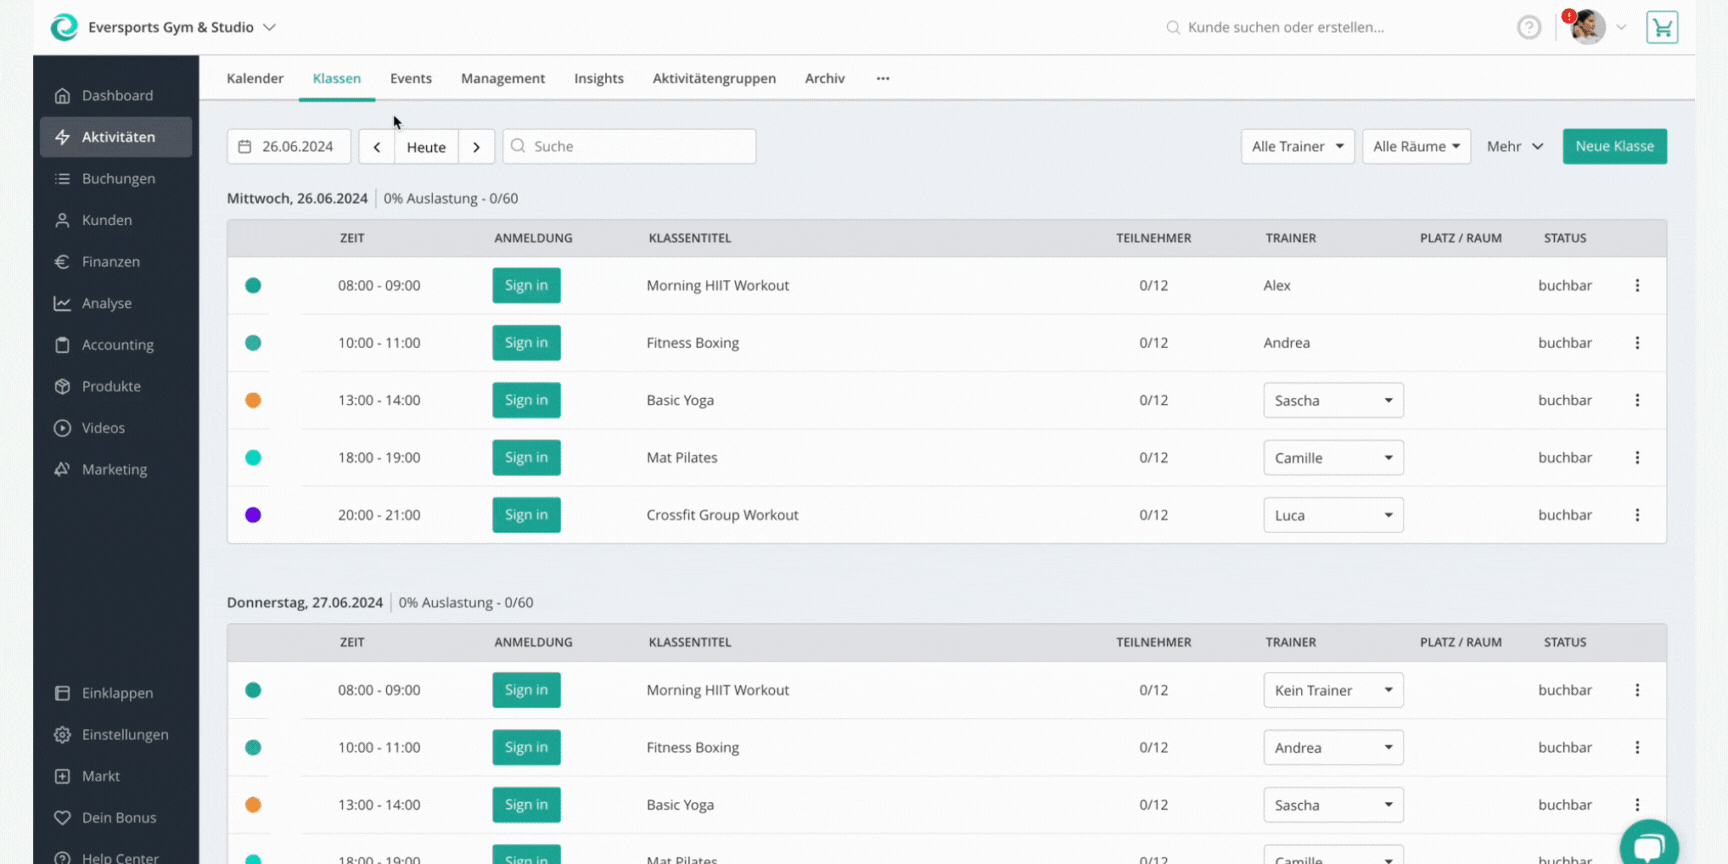Open Luca trainer dropdown
The height and width of the screenshot is (864, 1728).
point(1333,515)
